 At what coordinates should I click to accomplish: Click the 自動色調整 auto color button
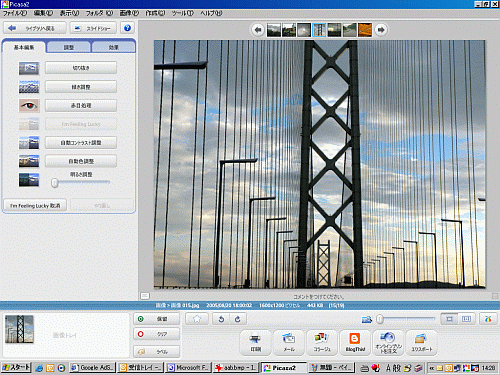tap(81, 161)
